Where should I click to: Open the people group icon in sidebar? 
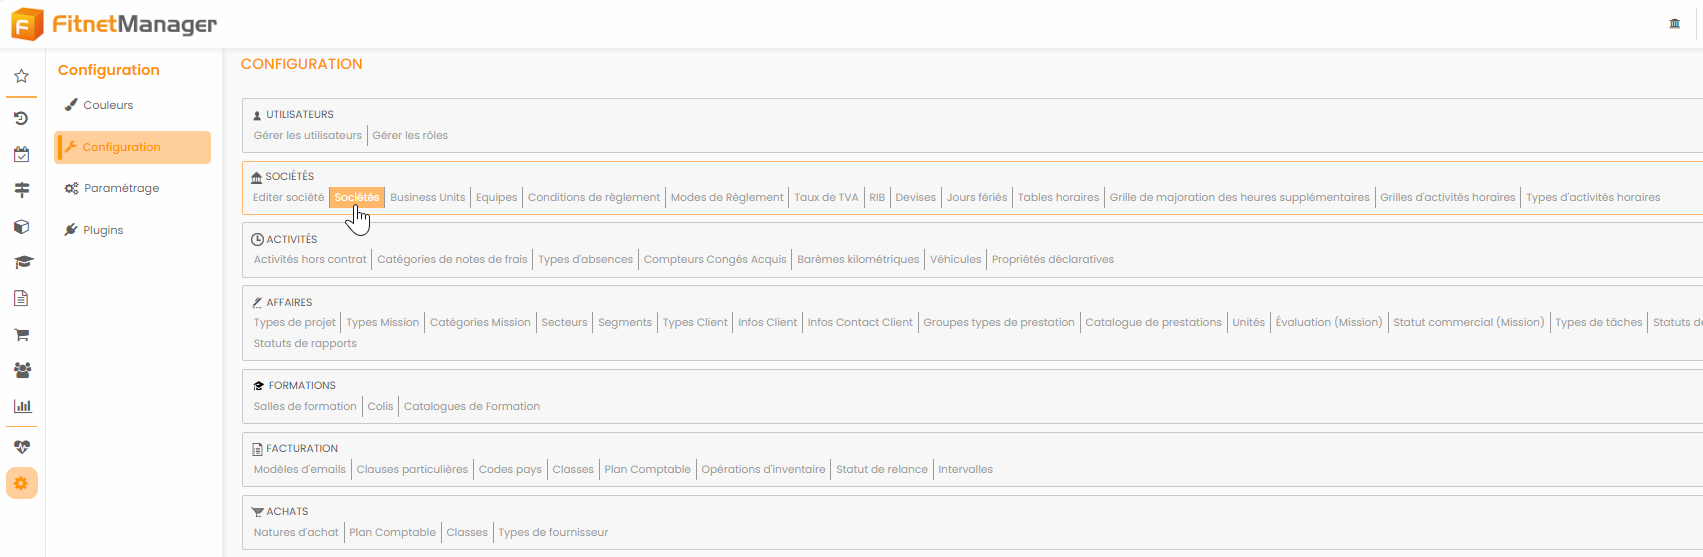21,370
